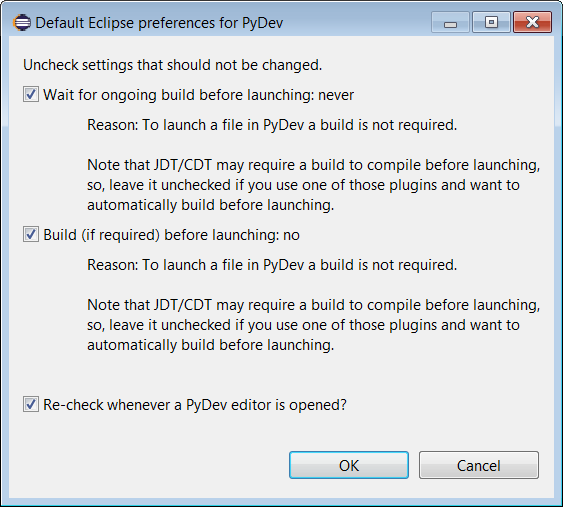Uncheck the Build (if required) before launching checkbox
Screen dimensions: 563x507
[31, 234]
